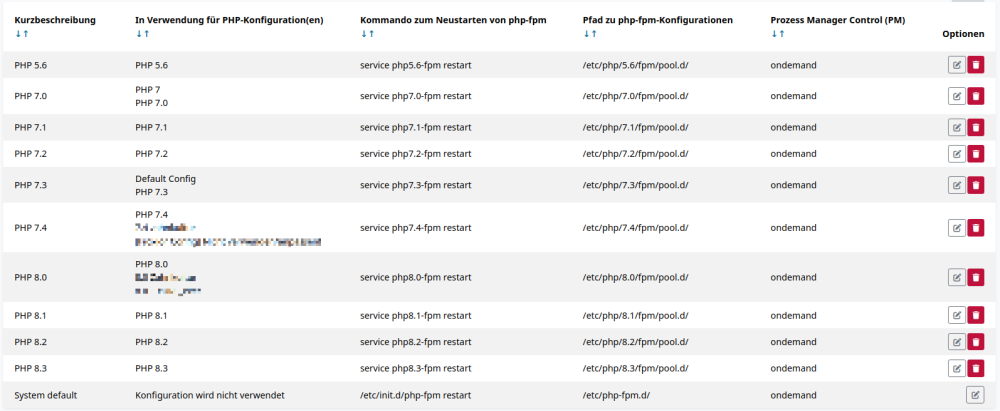Open the edit icon for PHP 7.0
This screenshot has height=411, width=1000.
click(957, 96)
